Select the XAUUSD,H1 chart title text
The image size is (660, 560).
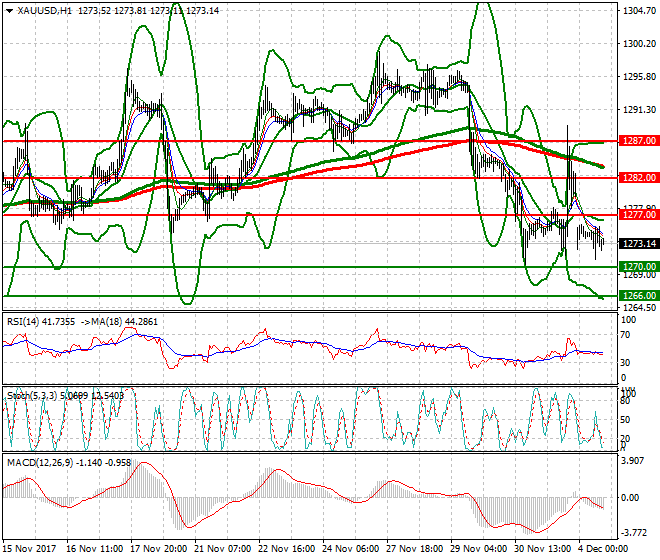click(x=45, y=11)
